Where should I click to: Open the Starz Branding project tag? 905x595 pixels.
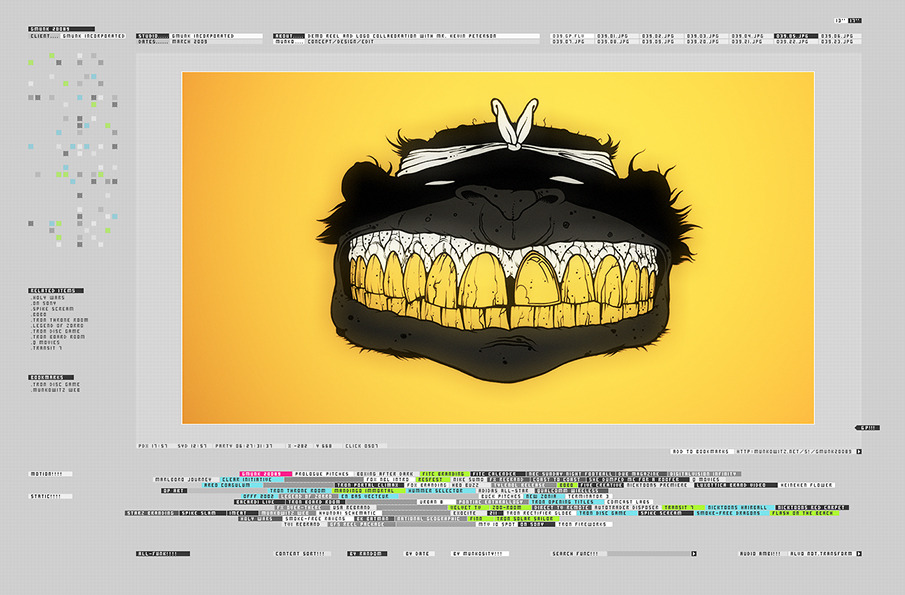151,513
